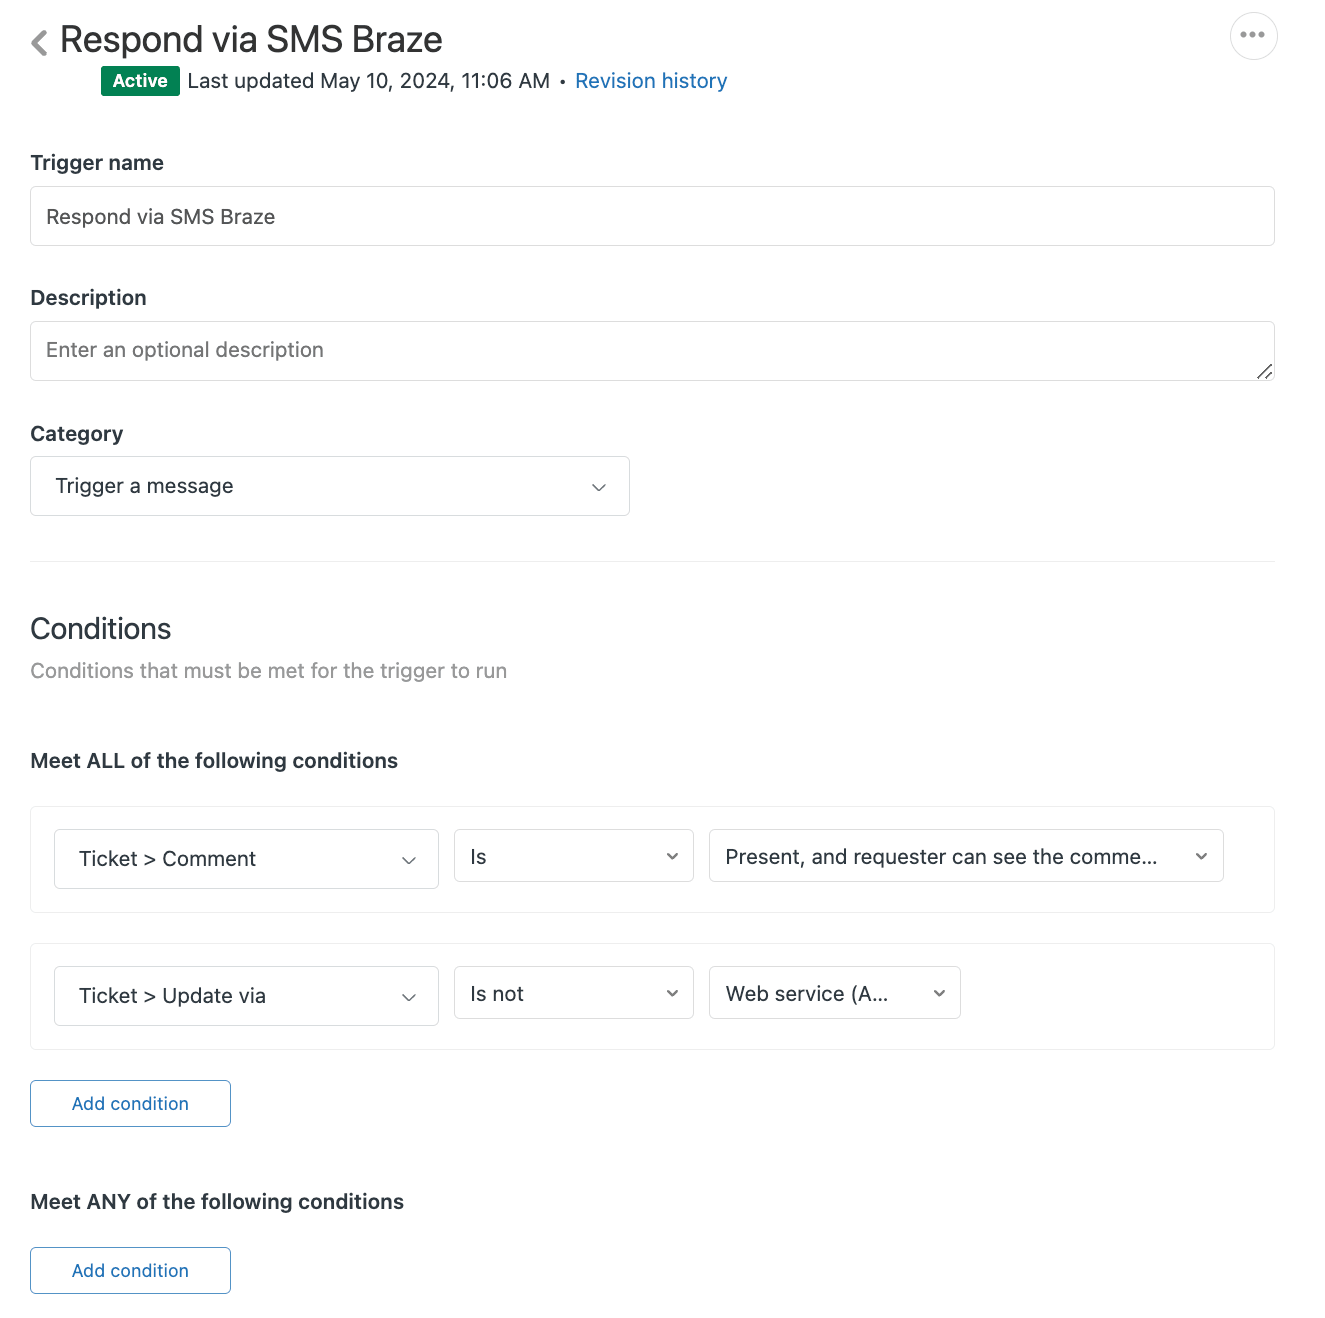Click the 'Description' field label
This screenshot has width=1325, height=1318.
point(88,298)
